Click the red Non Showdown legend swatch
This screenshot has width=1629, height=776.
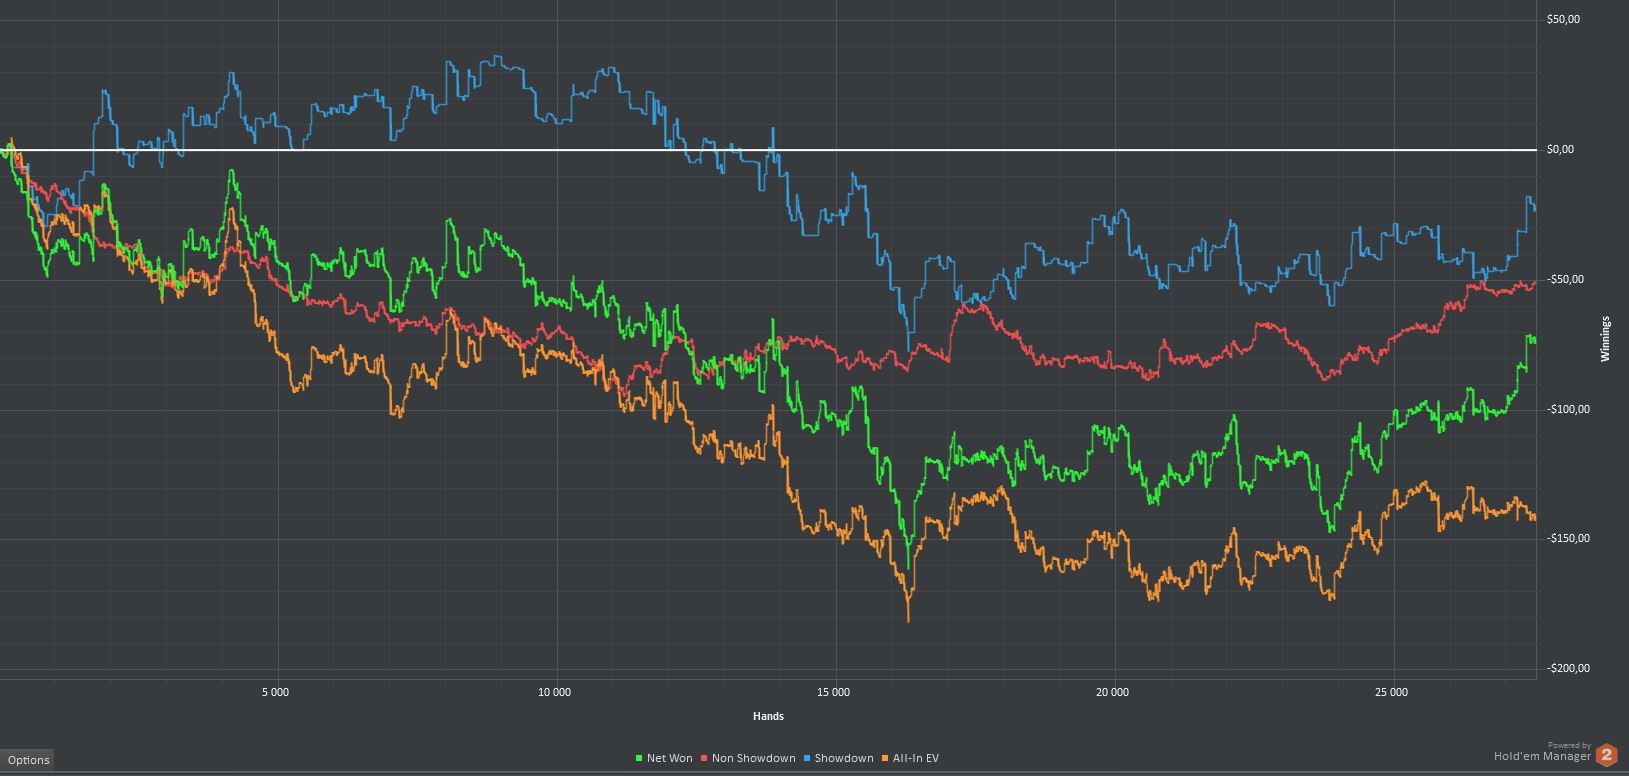click(x=704, y=758)
